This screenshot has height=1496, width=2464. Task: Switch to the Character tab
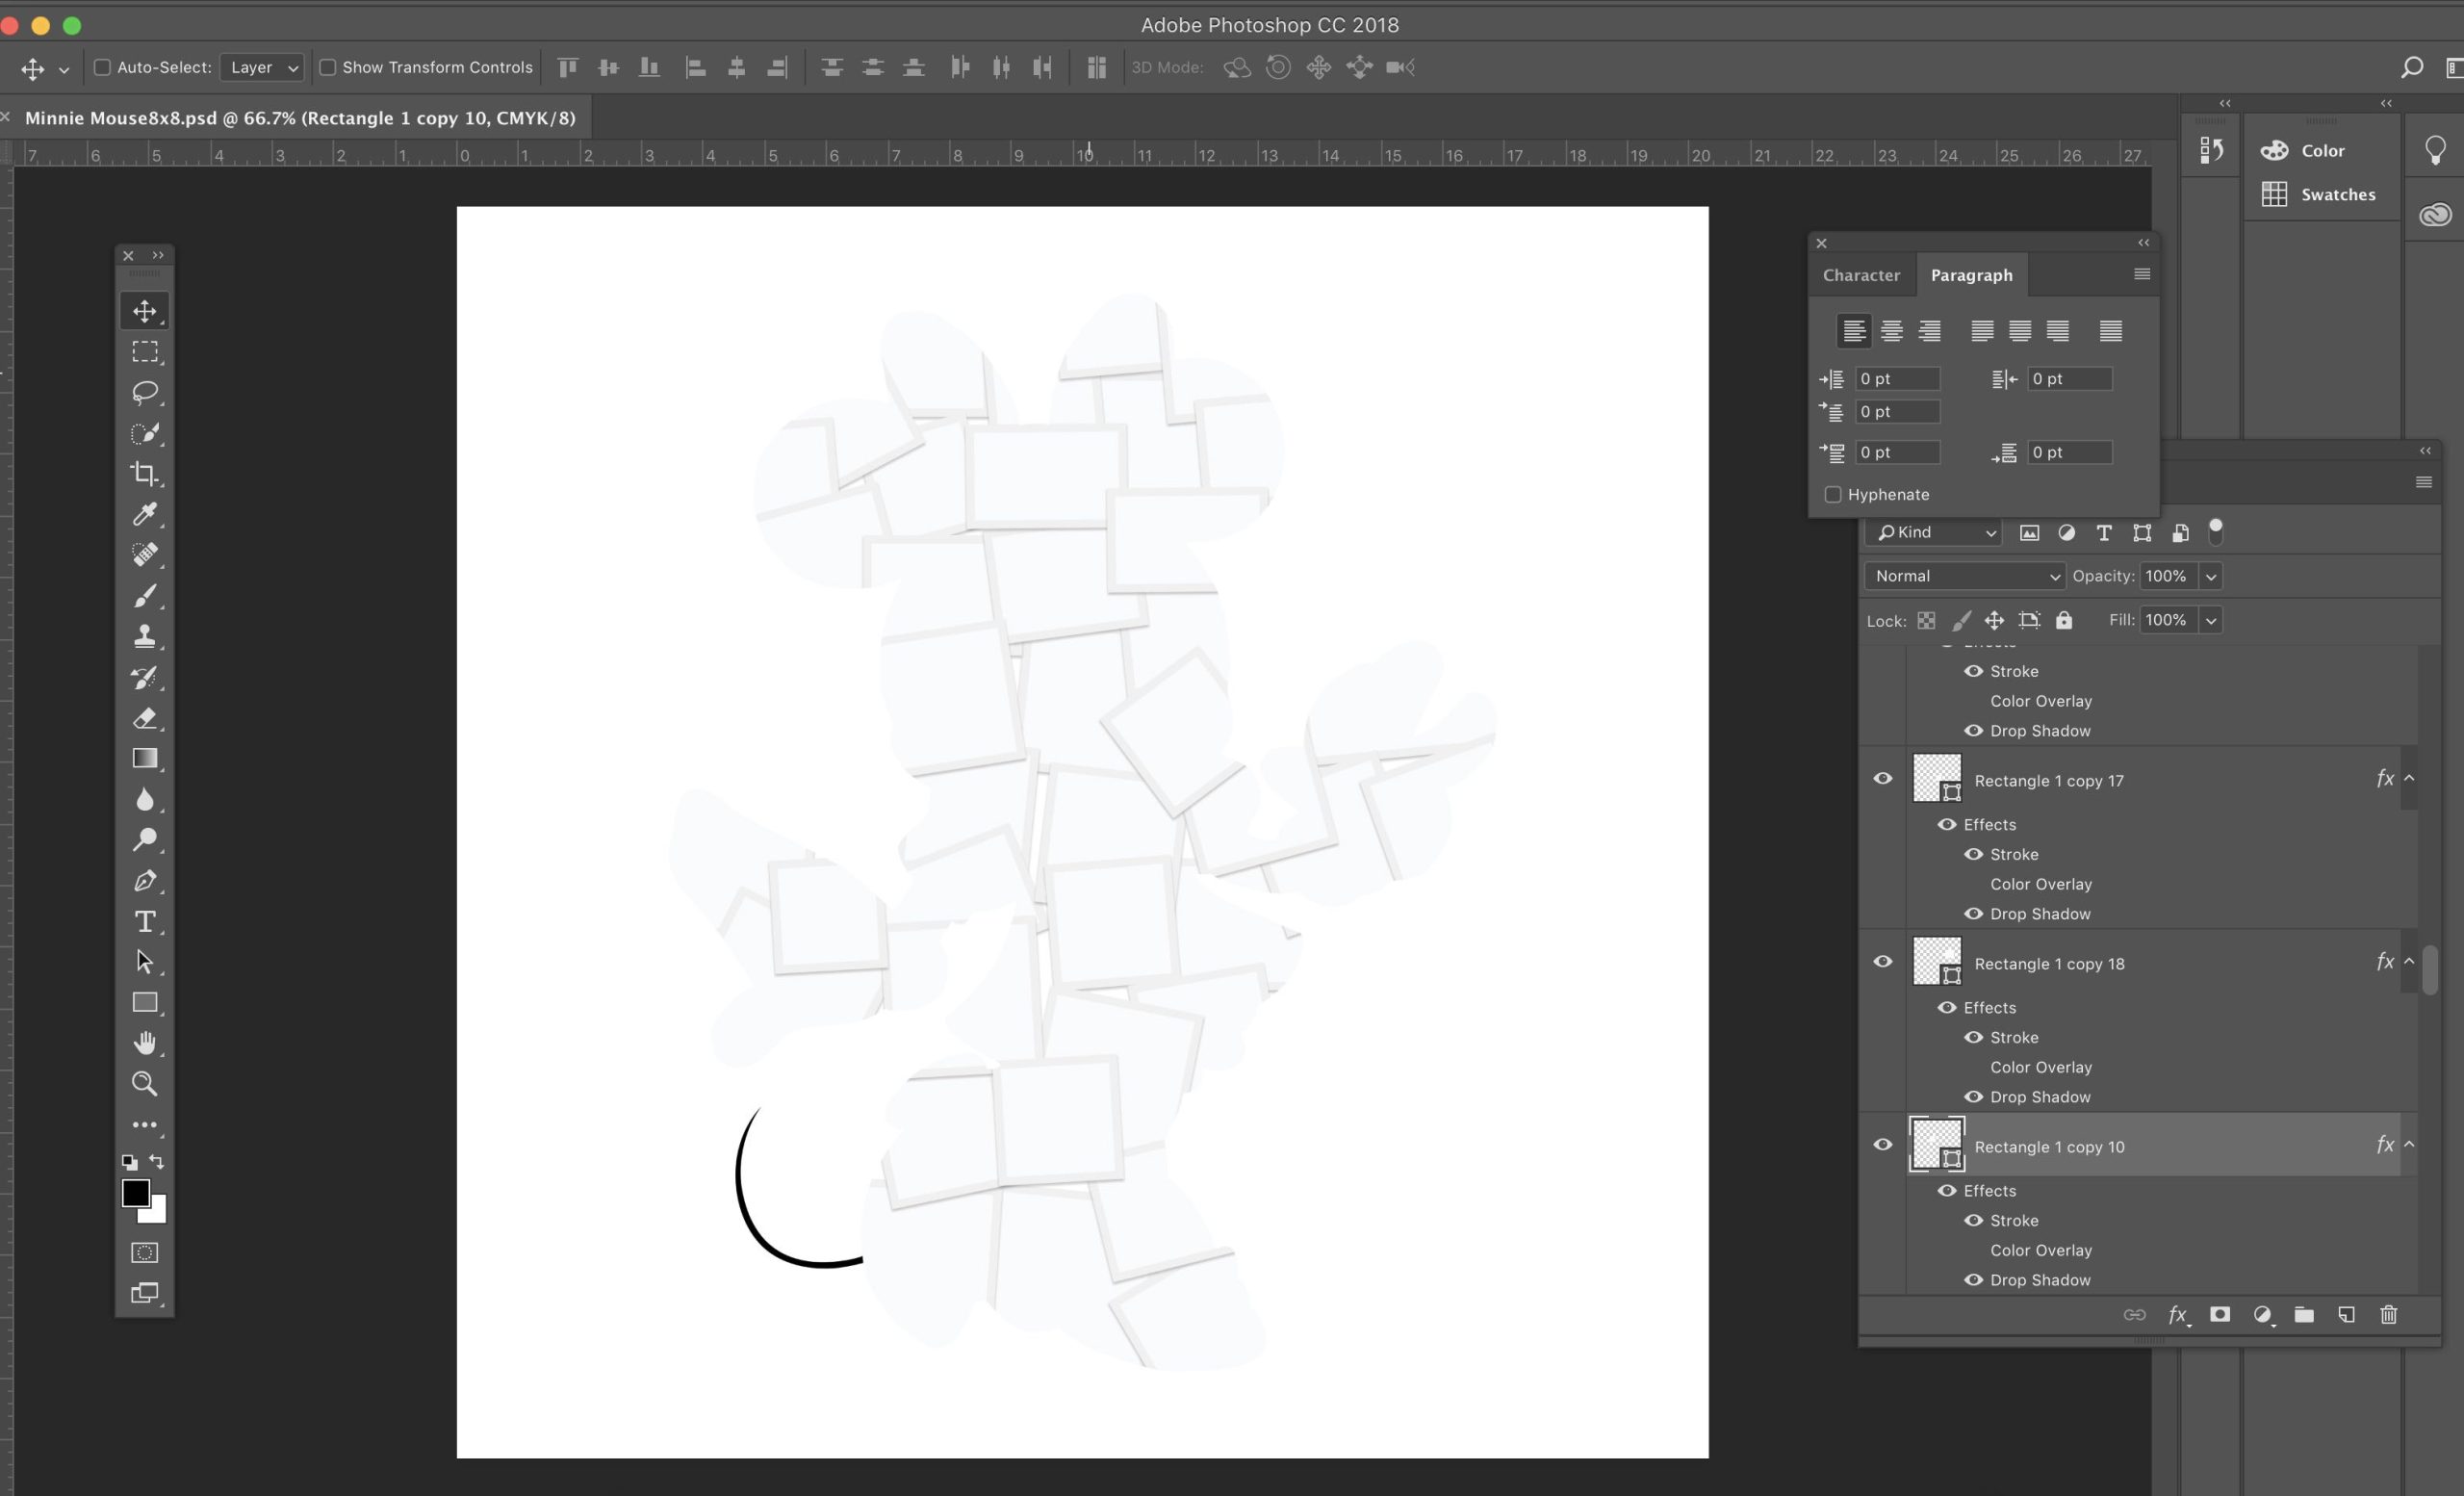(x=1861, y=275)
